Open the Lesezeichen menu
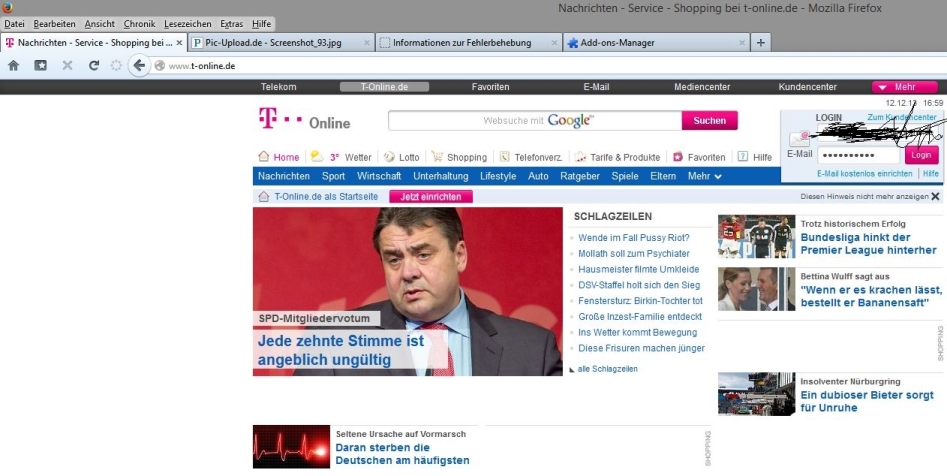The width and height of the screenshot is (947, 476). click(x=188, y=24)
